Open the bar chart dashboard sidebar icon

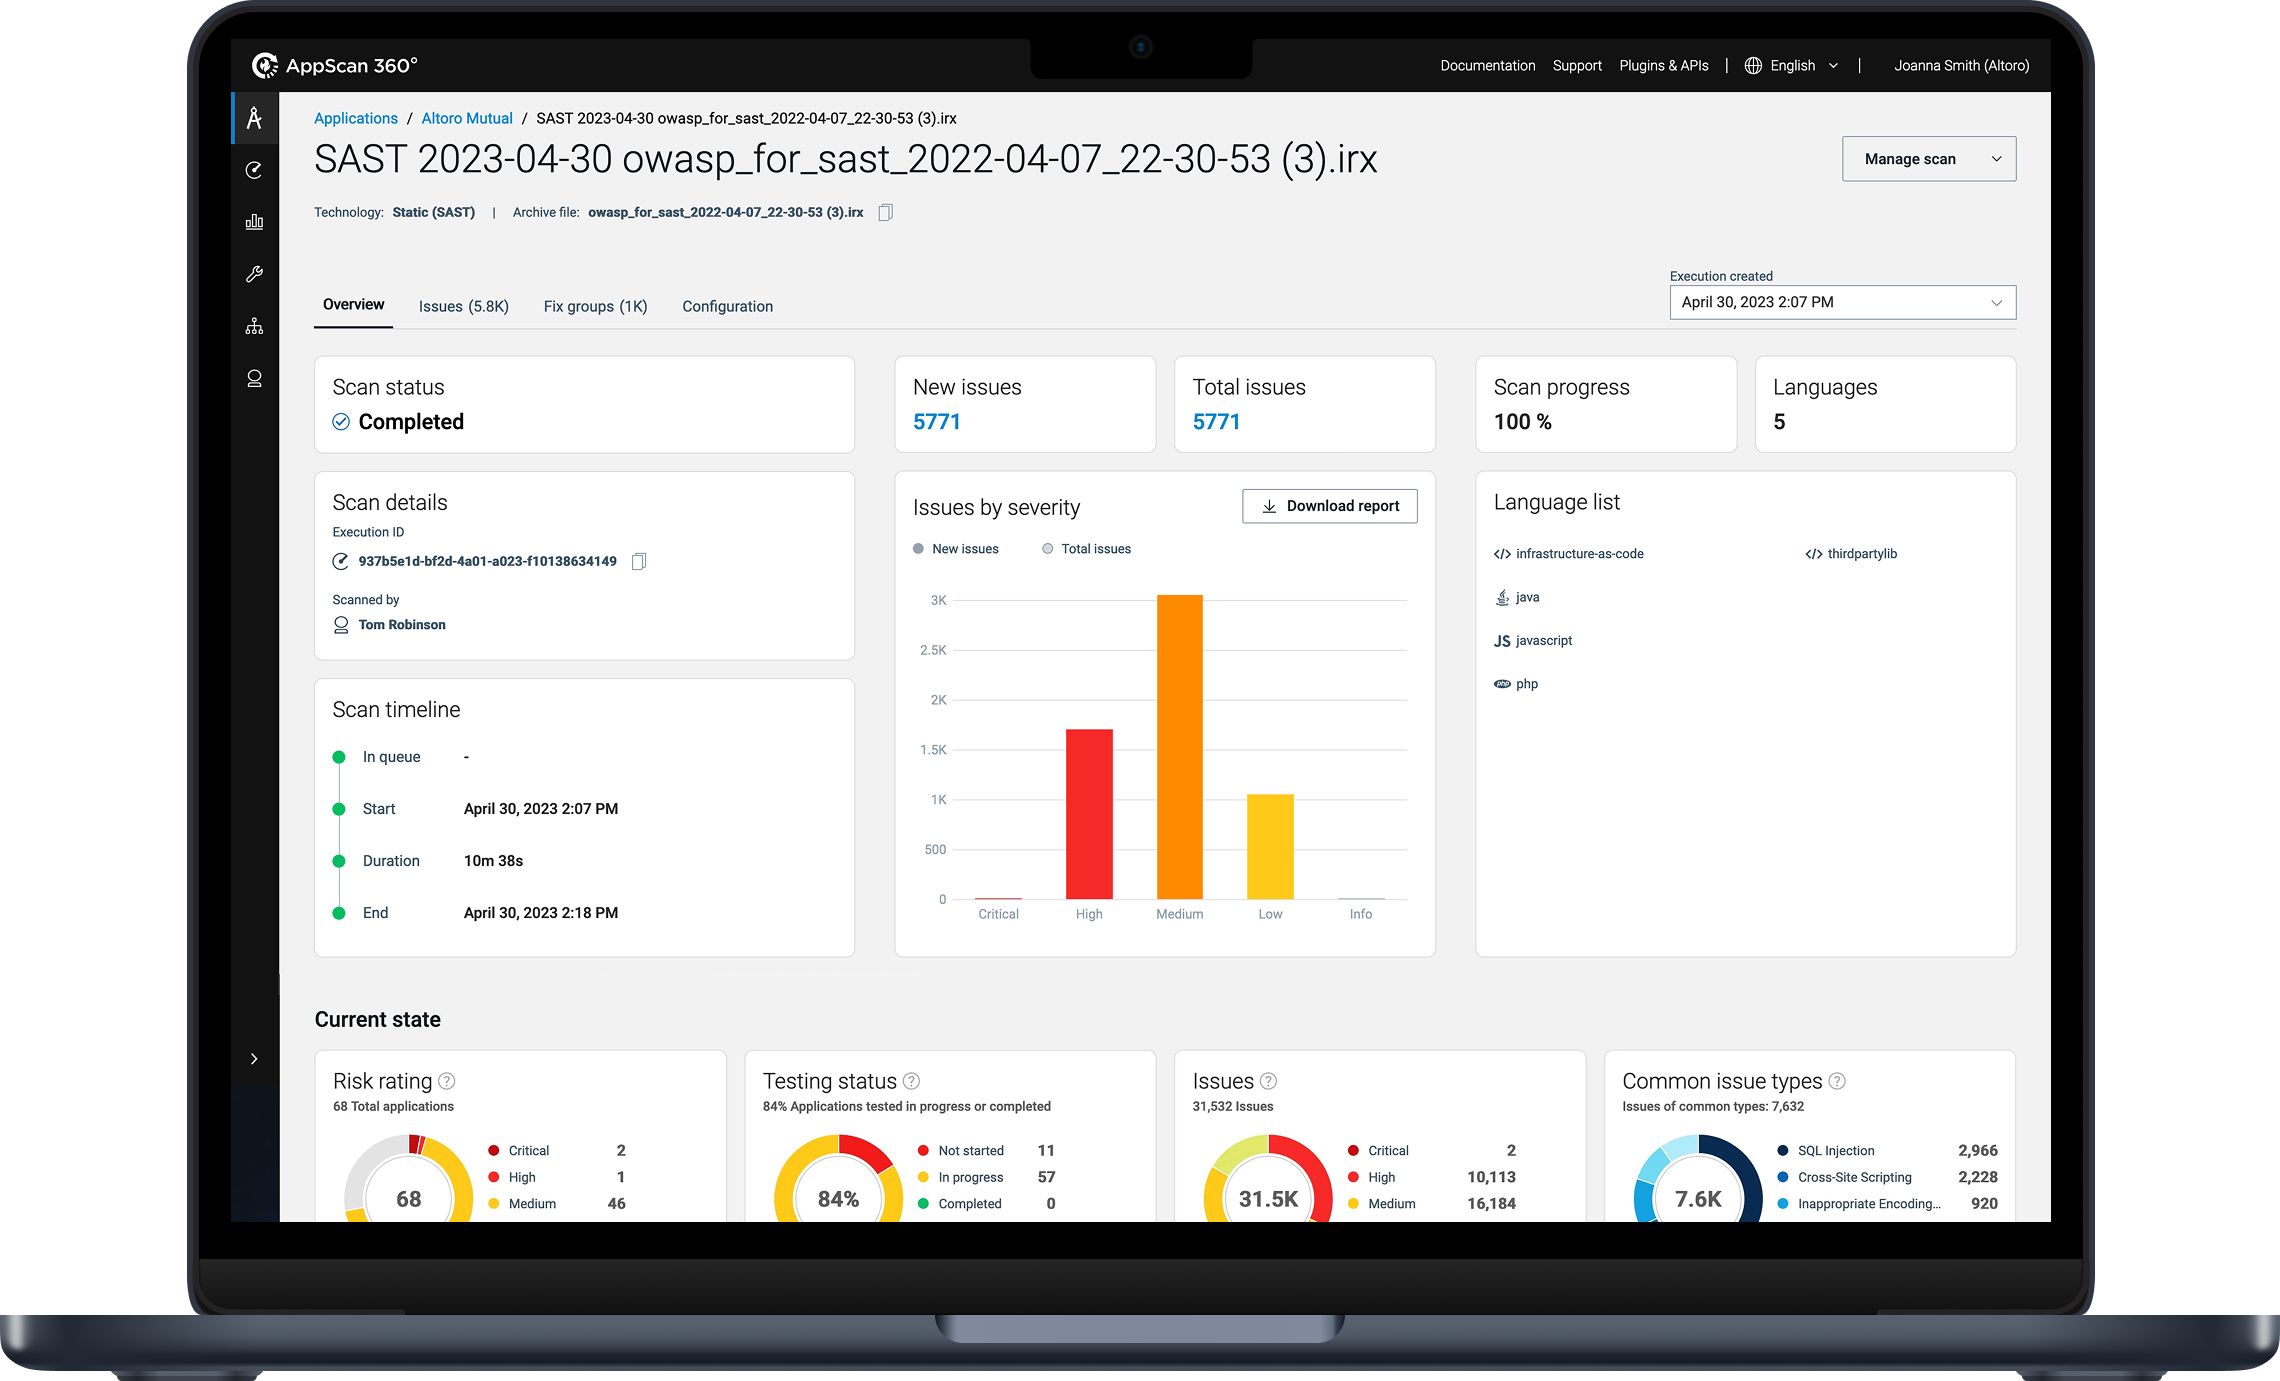pos(254,222)
